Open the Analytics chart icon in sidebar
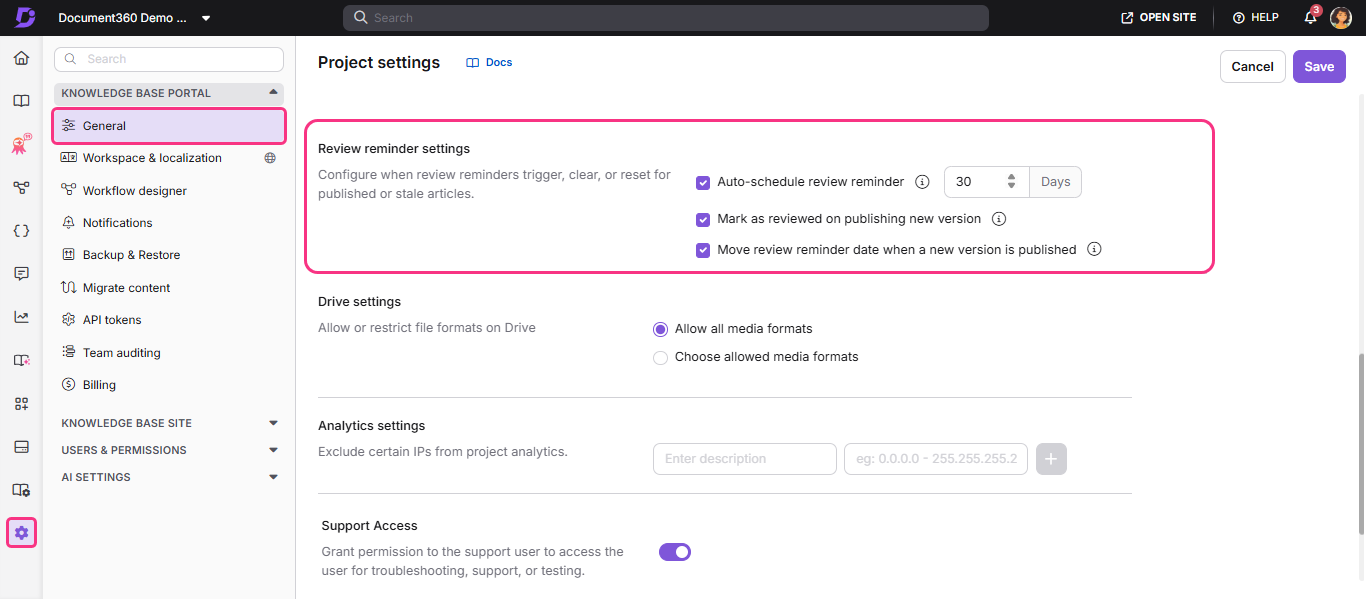The width and height of the screenshot is (1366, 599). point(21,315)
